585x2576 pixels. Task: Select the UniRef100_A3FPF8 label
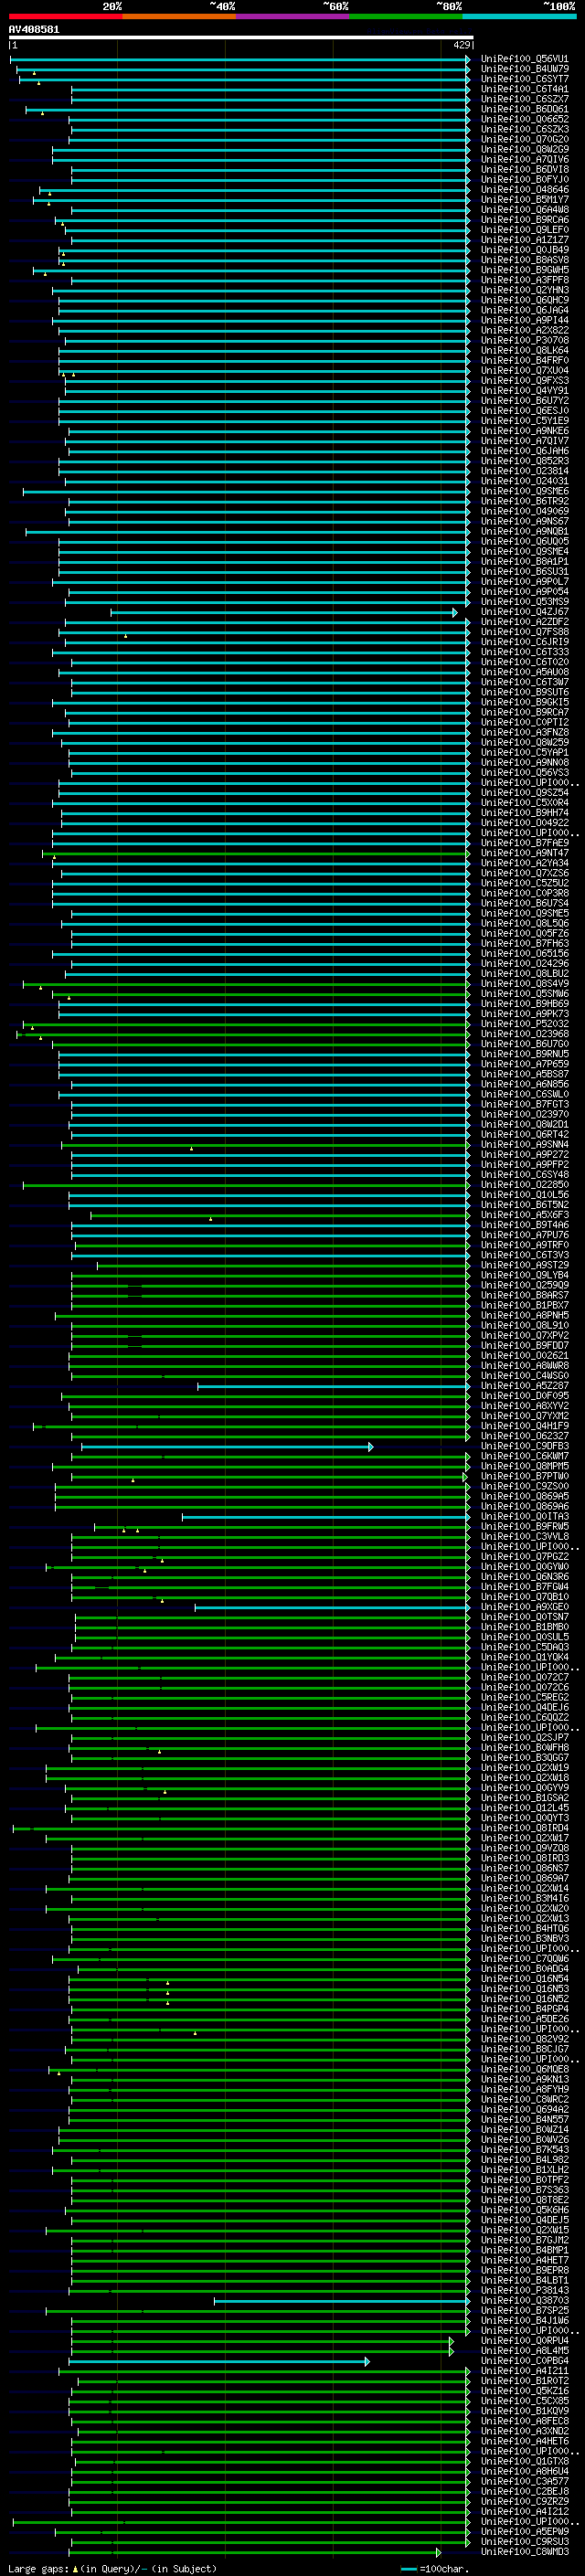(x=525, y=280)
